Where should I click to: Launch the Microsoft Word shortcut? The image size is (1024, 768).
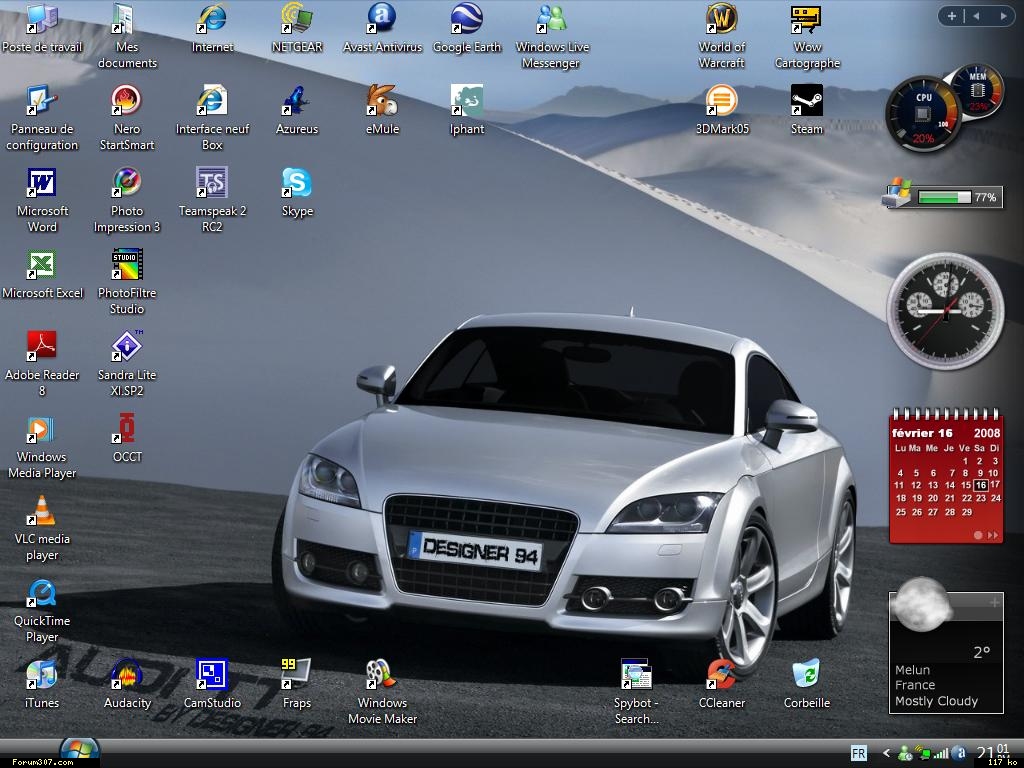42,184
